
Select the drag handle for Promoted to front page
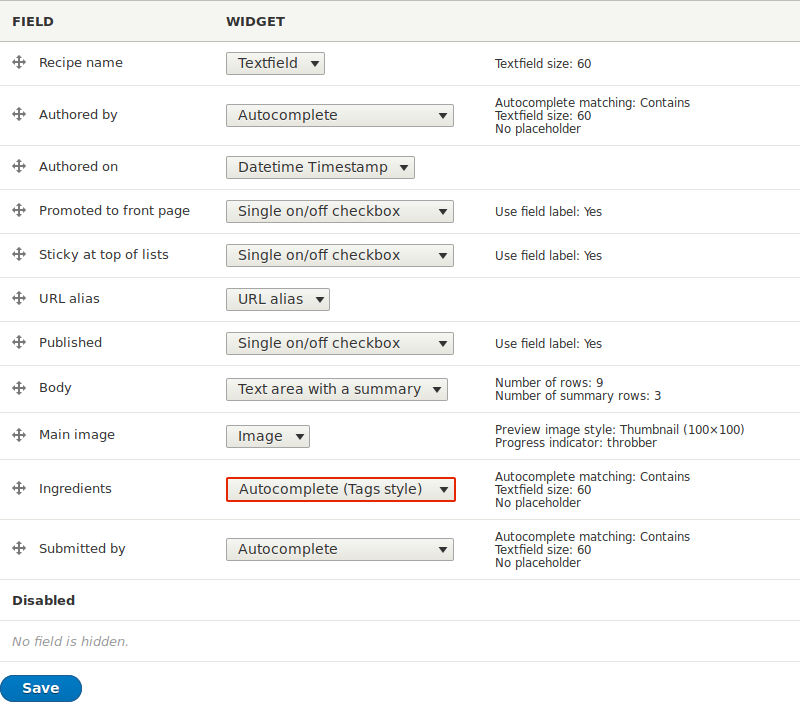point(19,211)
